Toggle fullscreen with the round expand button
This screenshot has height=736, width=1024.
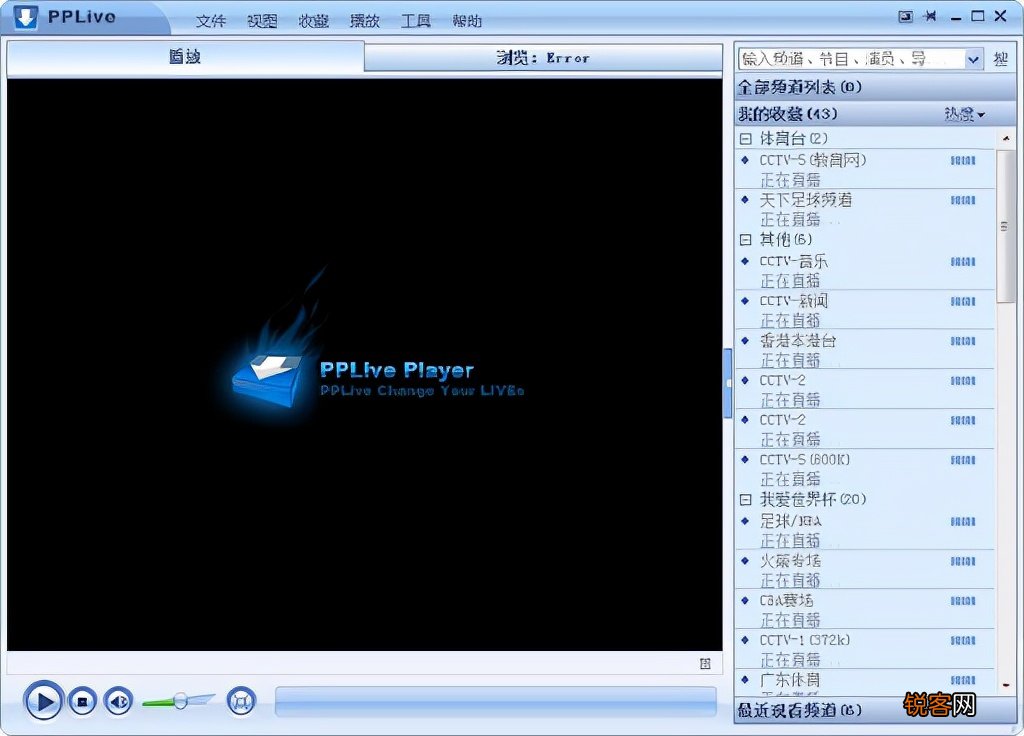click(x=241, y=701)
